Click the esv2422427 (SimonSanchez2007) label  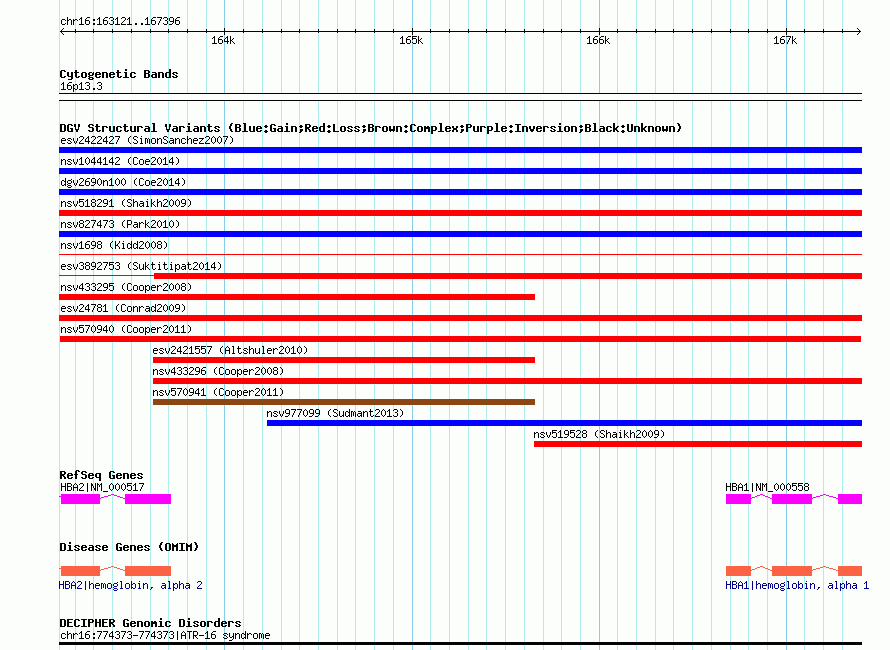(x=147, y=140)
